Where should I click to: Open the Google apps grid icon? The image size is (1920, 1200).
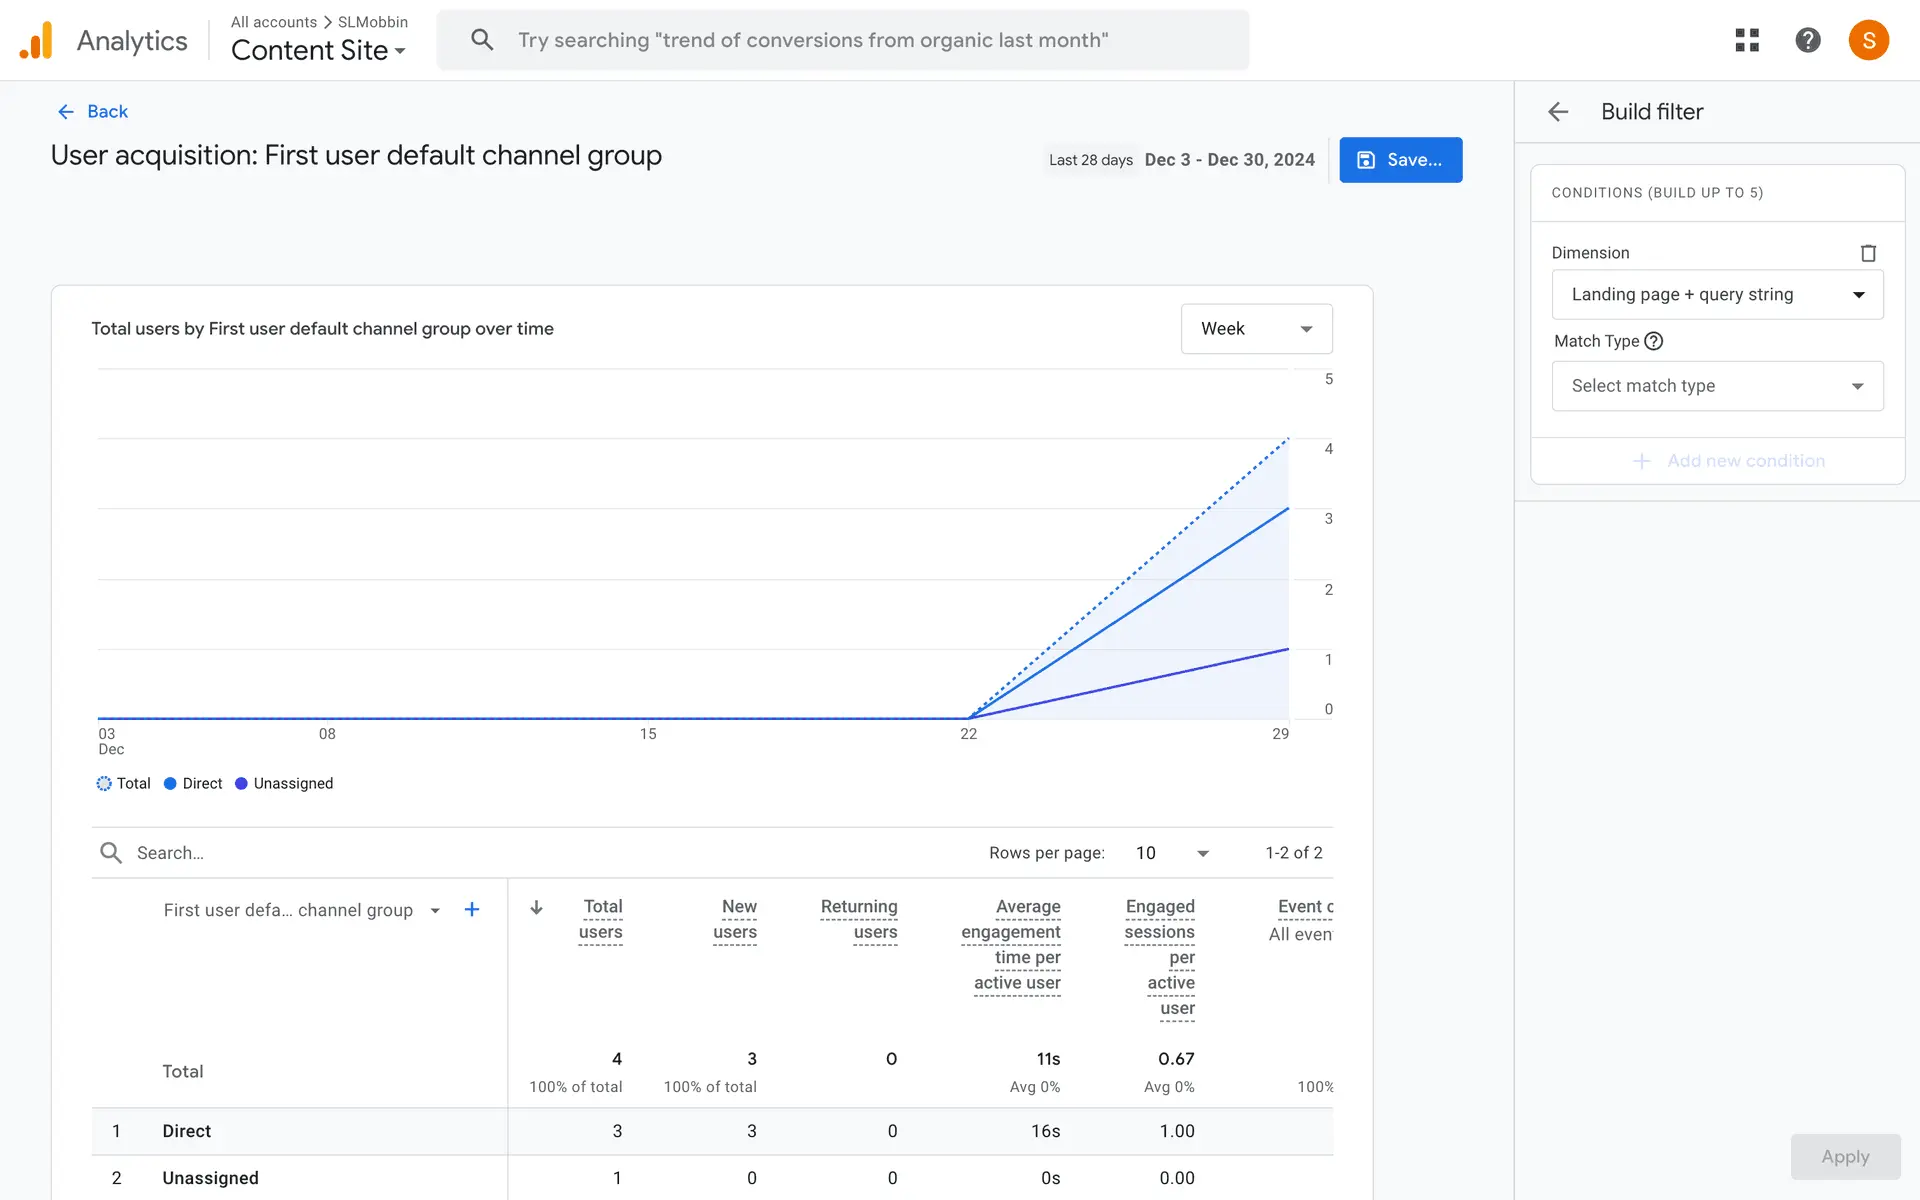tap(1747, 40)
